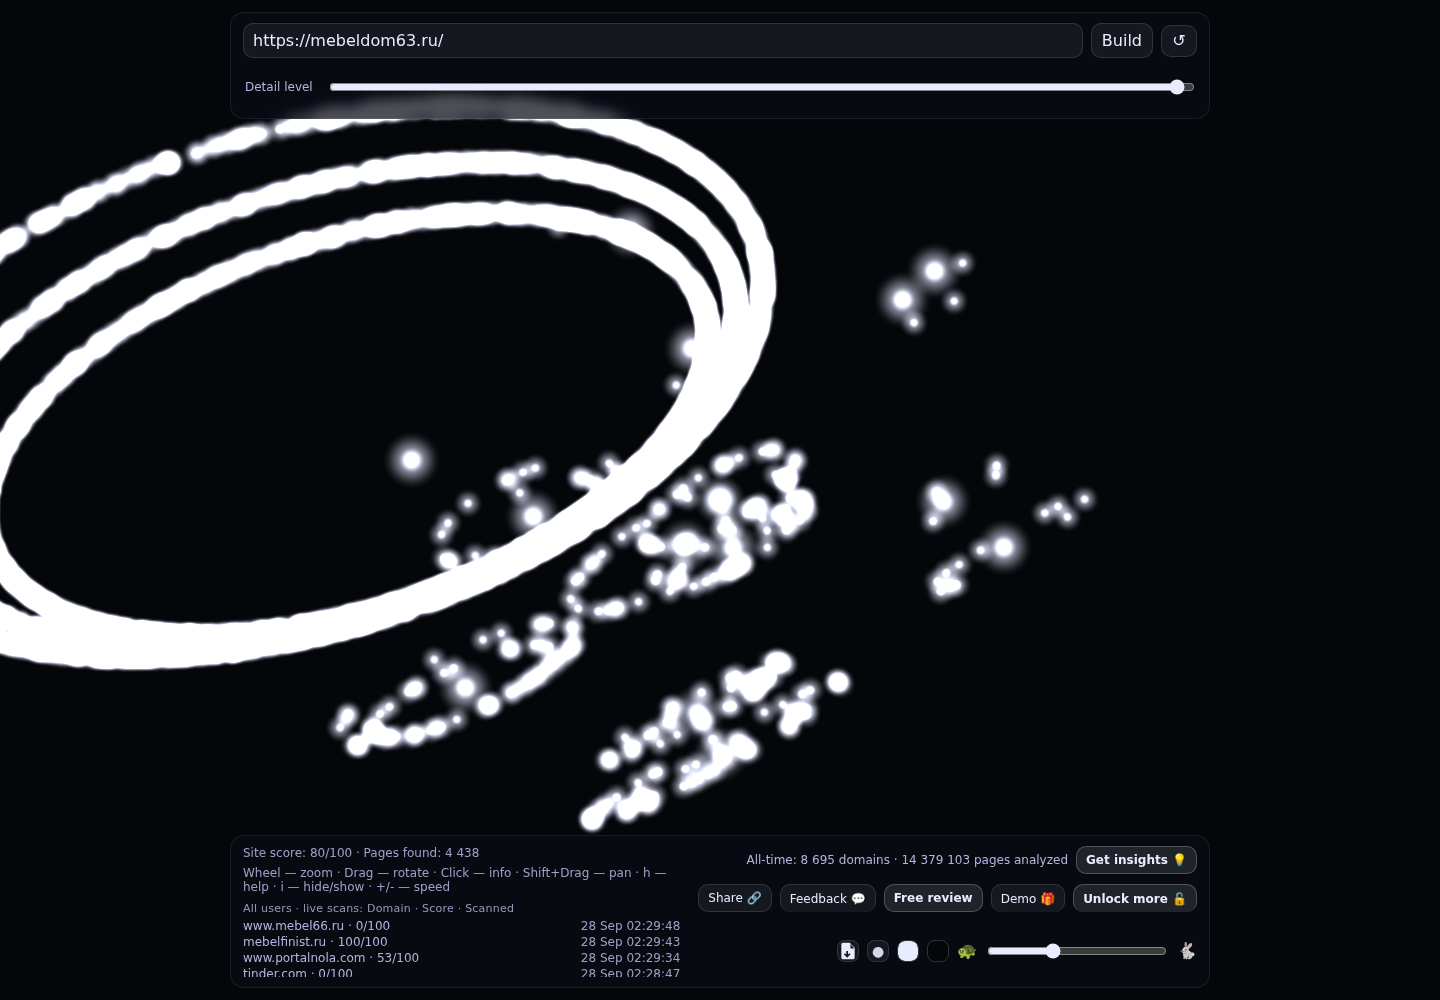Open the Feedback button

(828, 898)
